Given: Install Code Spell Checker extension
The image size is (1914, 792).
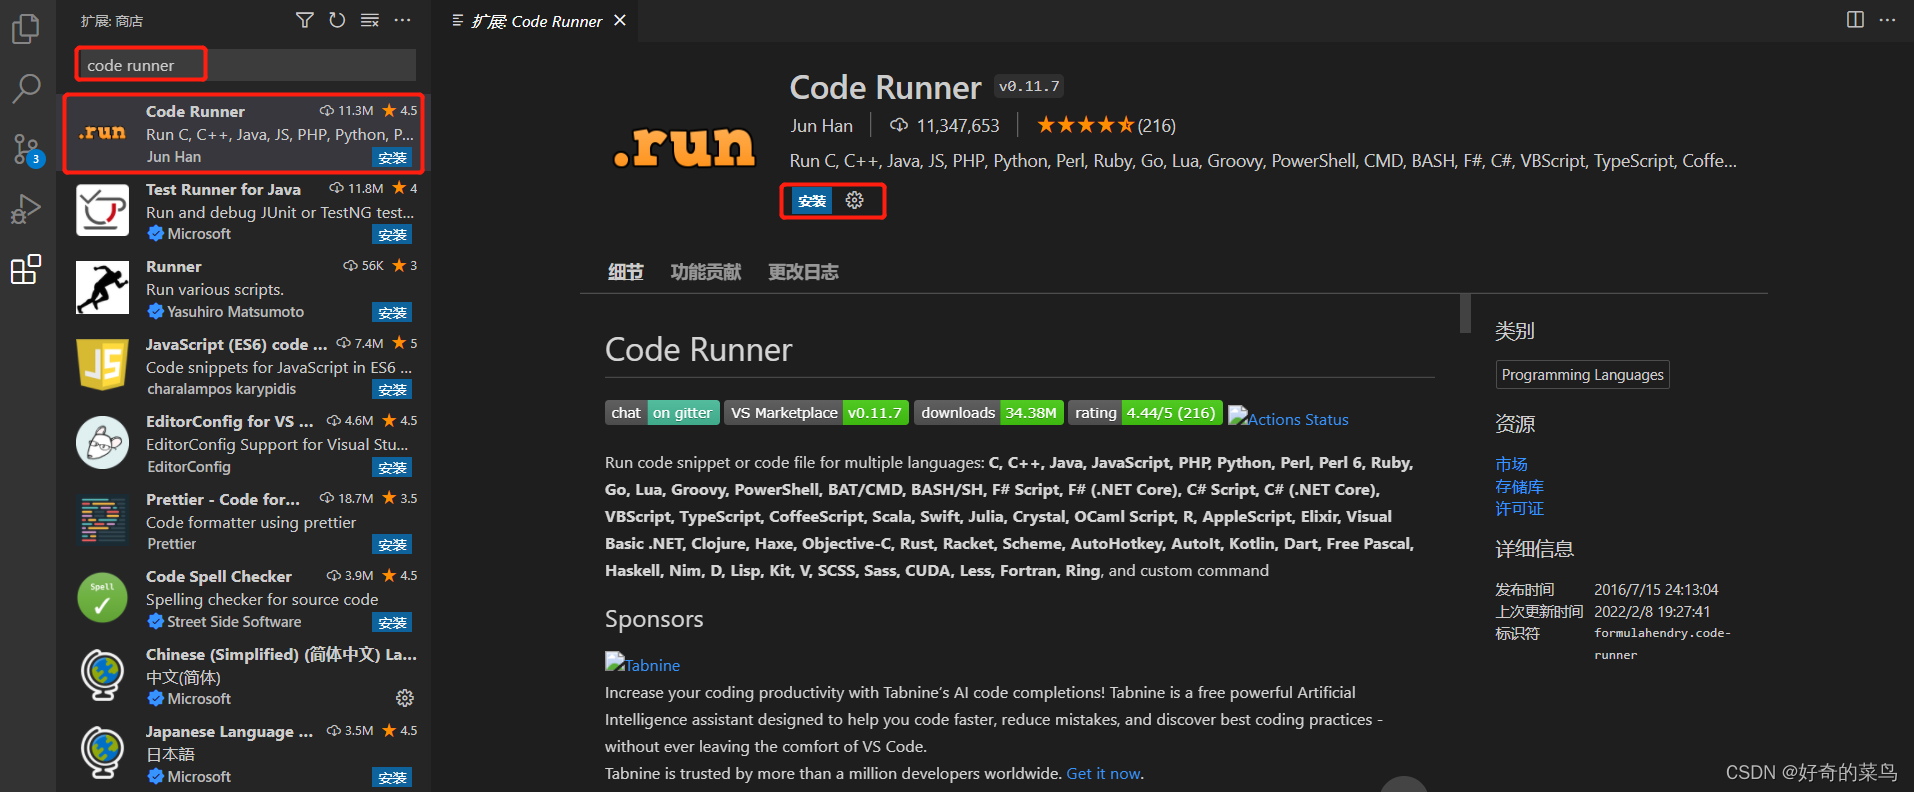Looking at the screenshot, I should pyautogui.click(x=392, y=623).
